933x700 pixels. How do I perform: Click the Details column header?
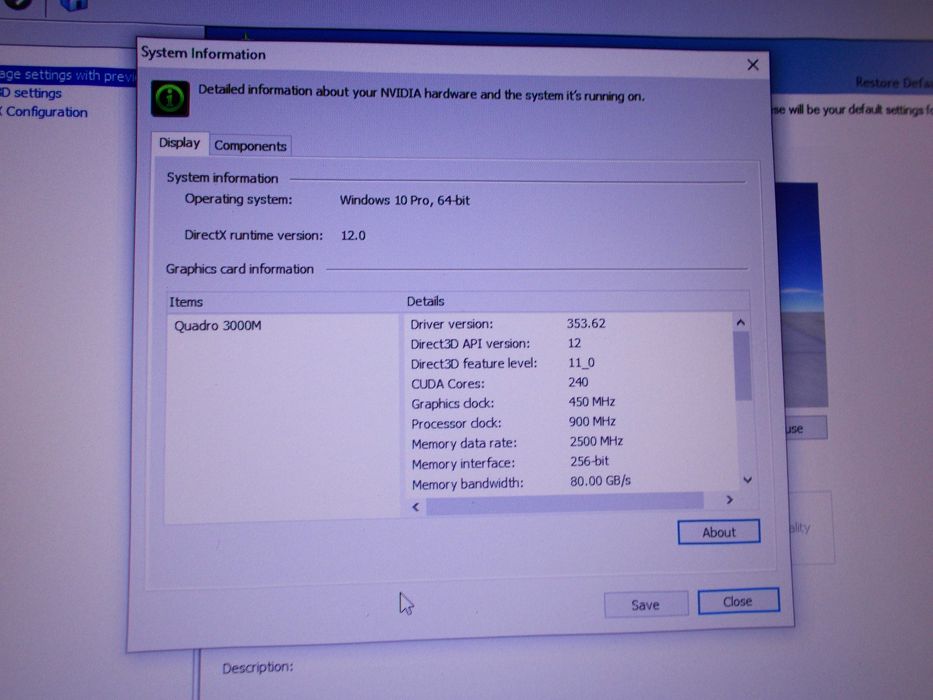(576, 301)
